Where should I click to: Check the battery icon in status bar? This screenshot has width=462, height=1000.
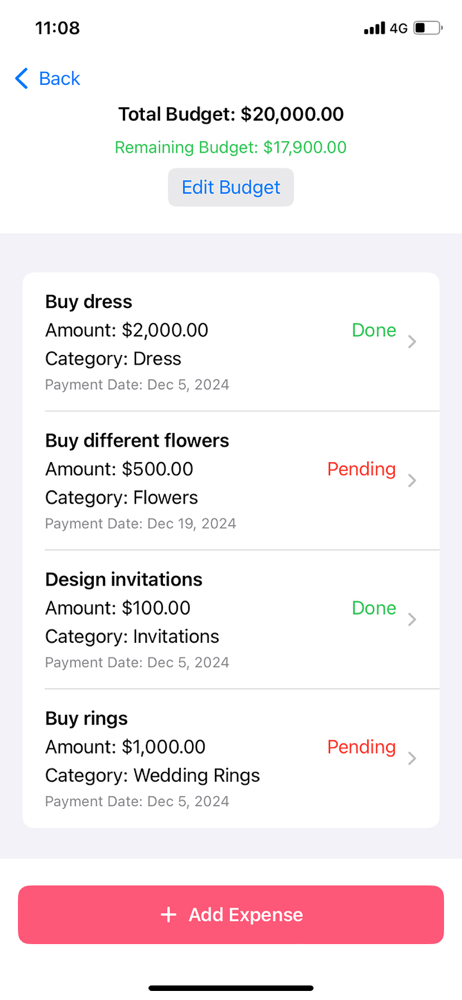(x=428, y=28)
